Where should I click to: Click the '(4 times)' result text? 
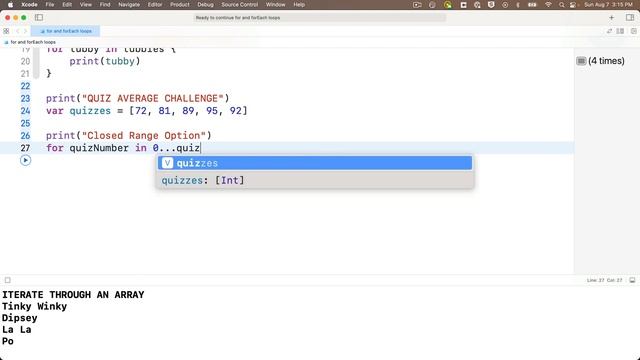606,61
